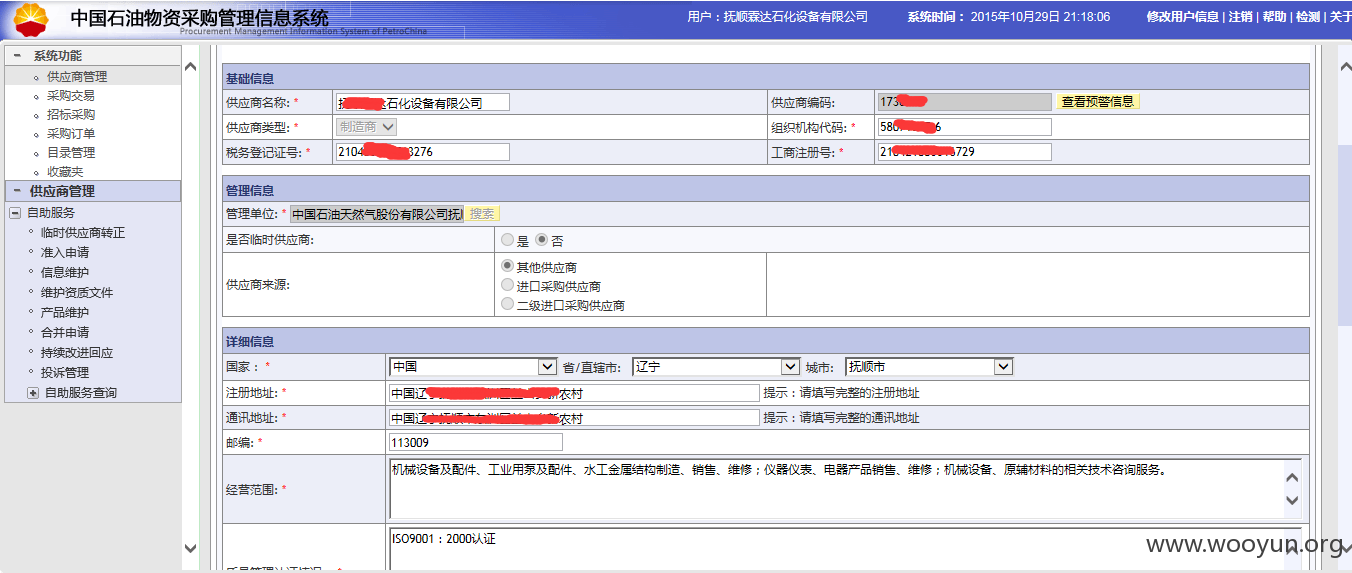Open 供应商管理 in system functions

click(x=77, y=76)
